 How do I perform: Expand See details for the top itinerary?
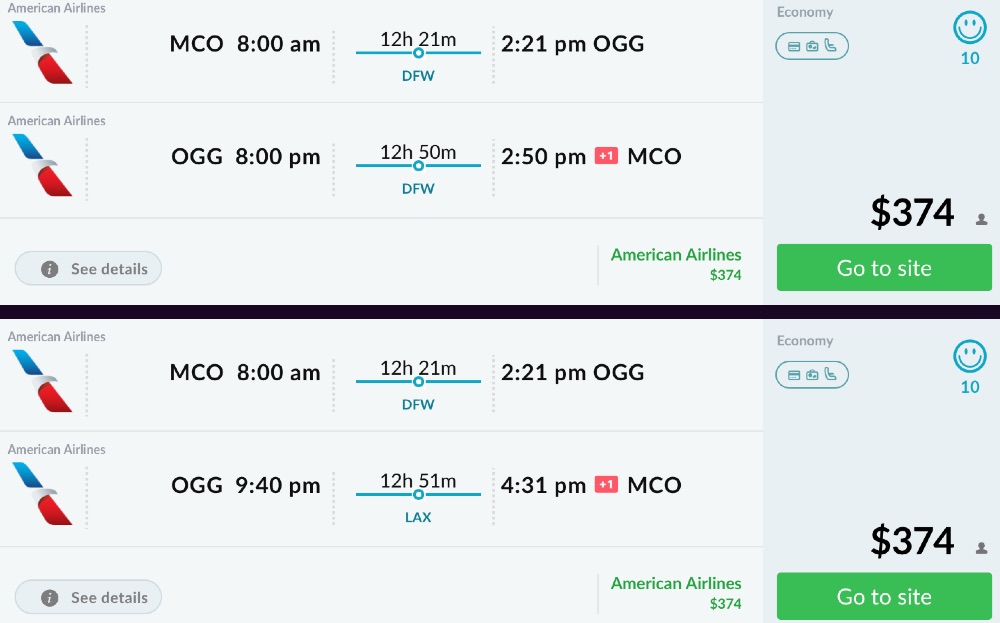88,269
